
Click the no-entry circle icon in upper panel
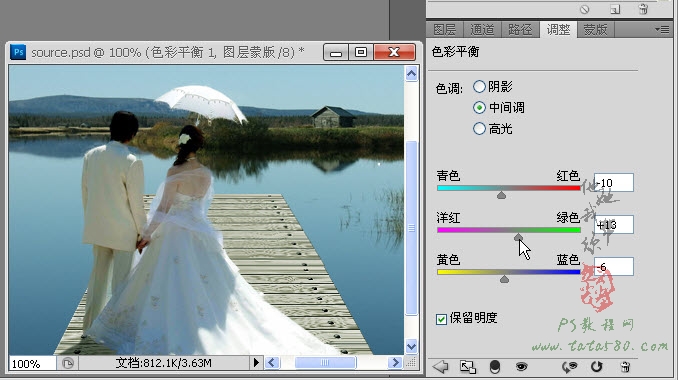tap(585, 10)
